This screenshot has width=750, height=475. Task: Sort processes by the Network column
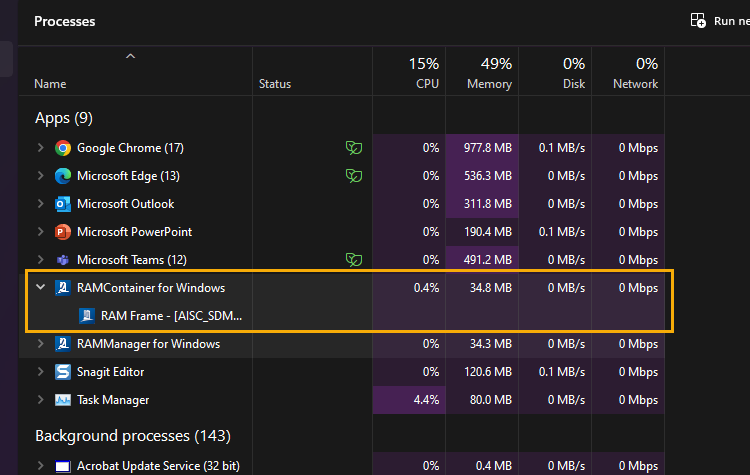click(635, 84)
